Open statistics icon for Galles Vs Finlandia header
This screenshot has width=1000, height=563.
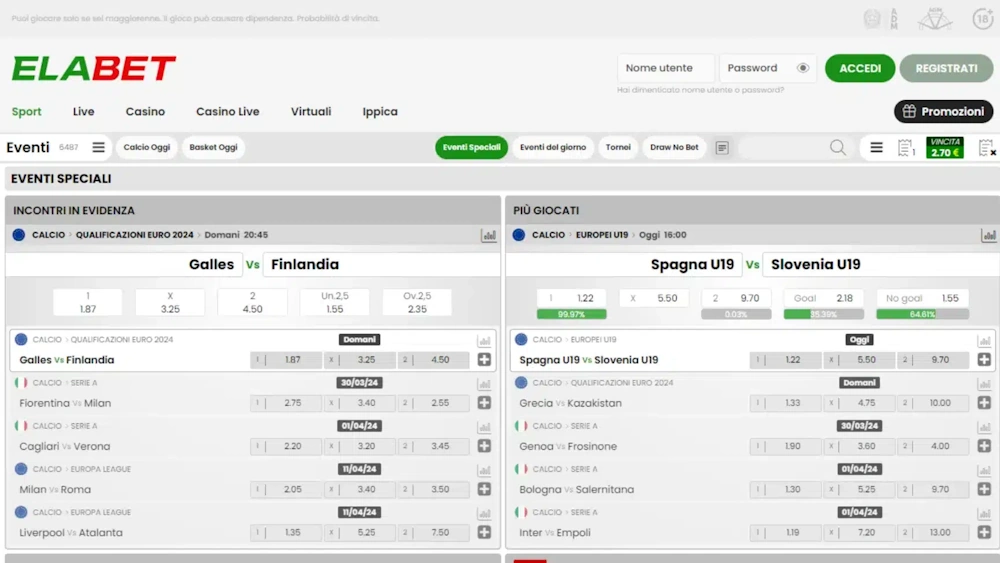[489, 235]
